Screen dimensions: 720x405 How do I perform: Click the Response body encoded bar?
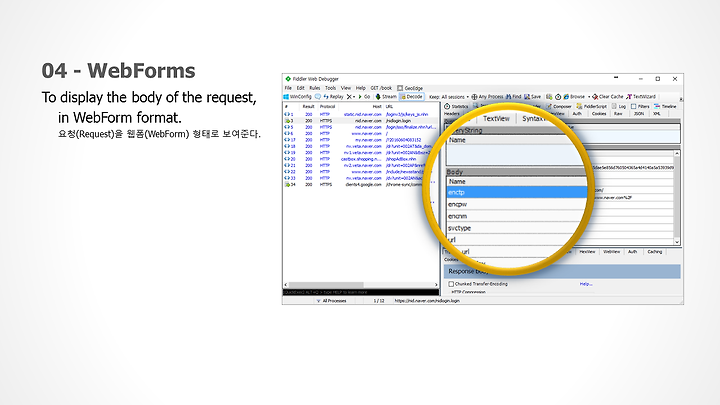pos(562,271)
